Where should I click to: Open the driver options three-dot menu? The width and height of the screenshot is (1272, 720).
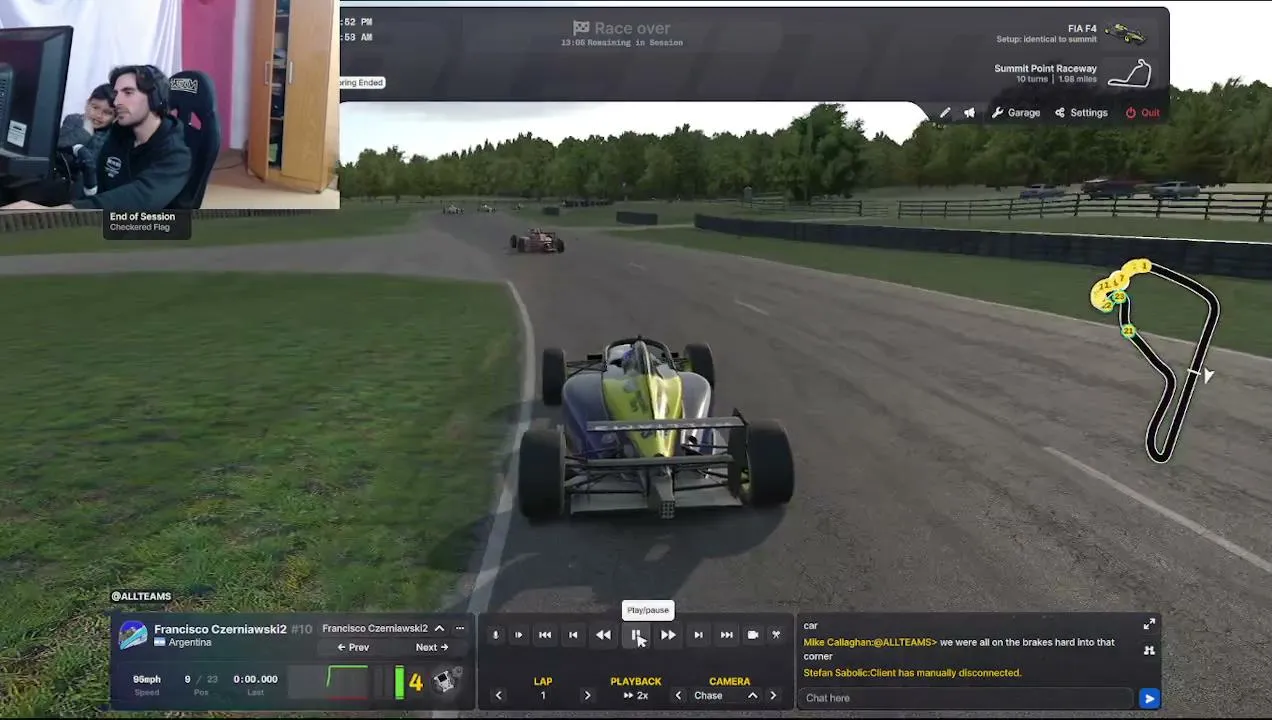[x=460, y=628]
